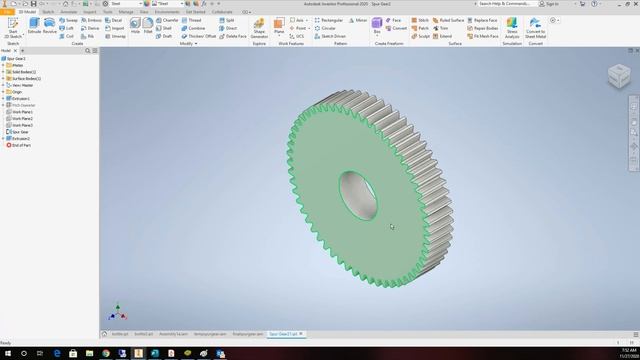Select the Extrude tool
The image size is (640, 360).
34,26
